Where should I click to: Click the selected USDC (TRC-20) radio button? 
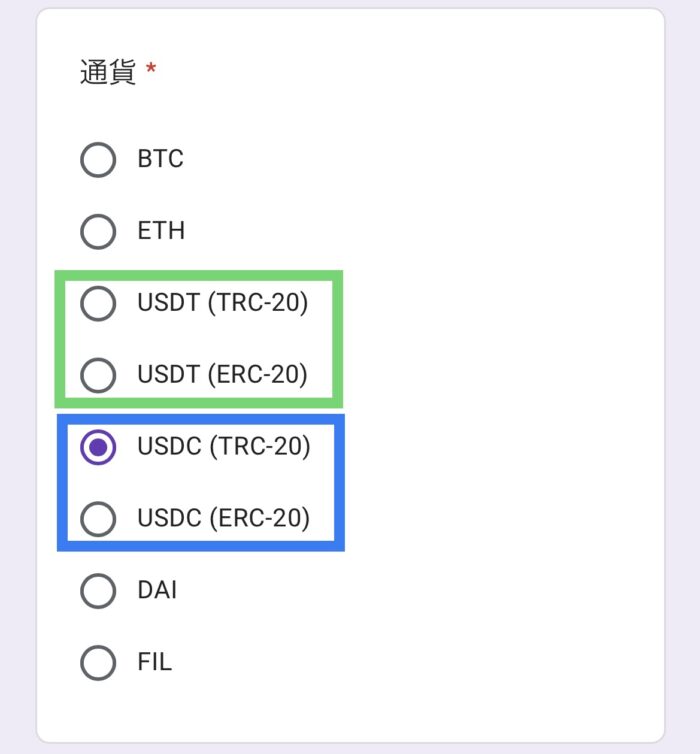[x=98, y=447]
